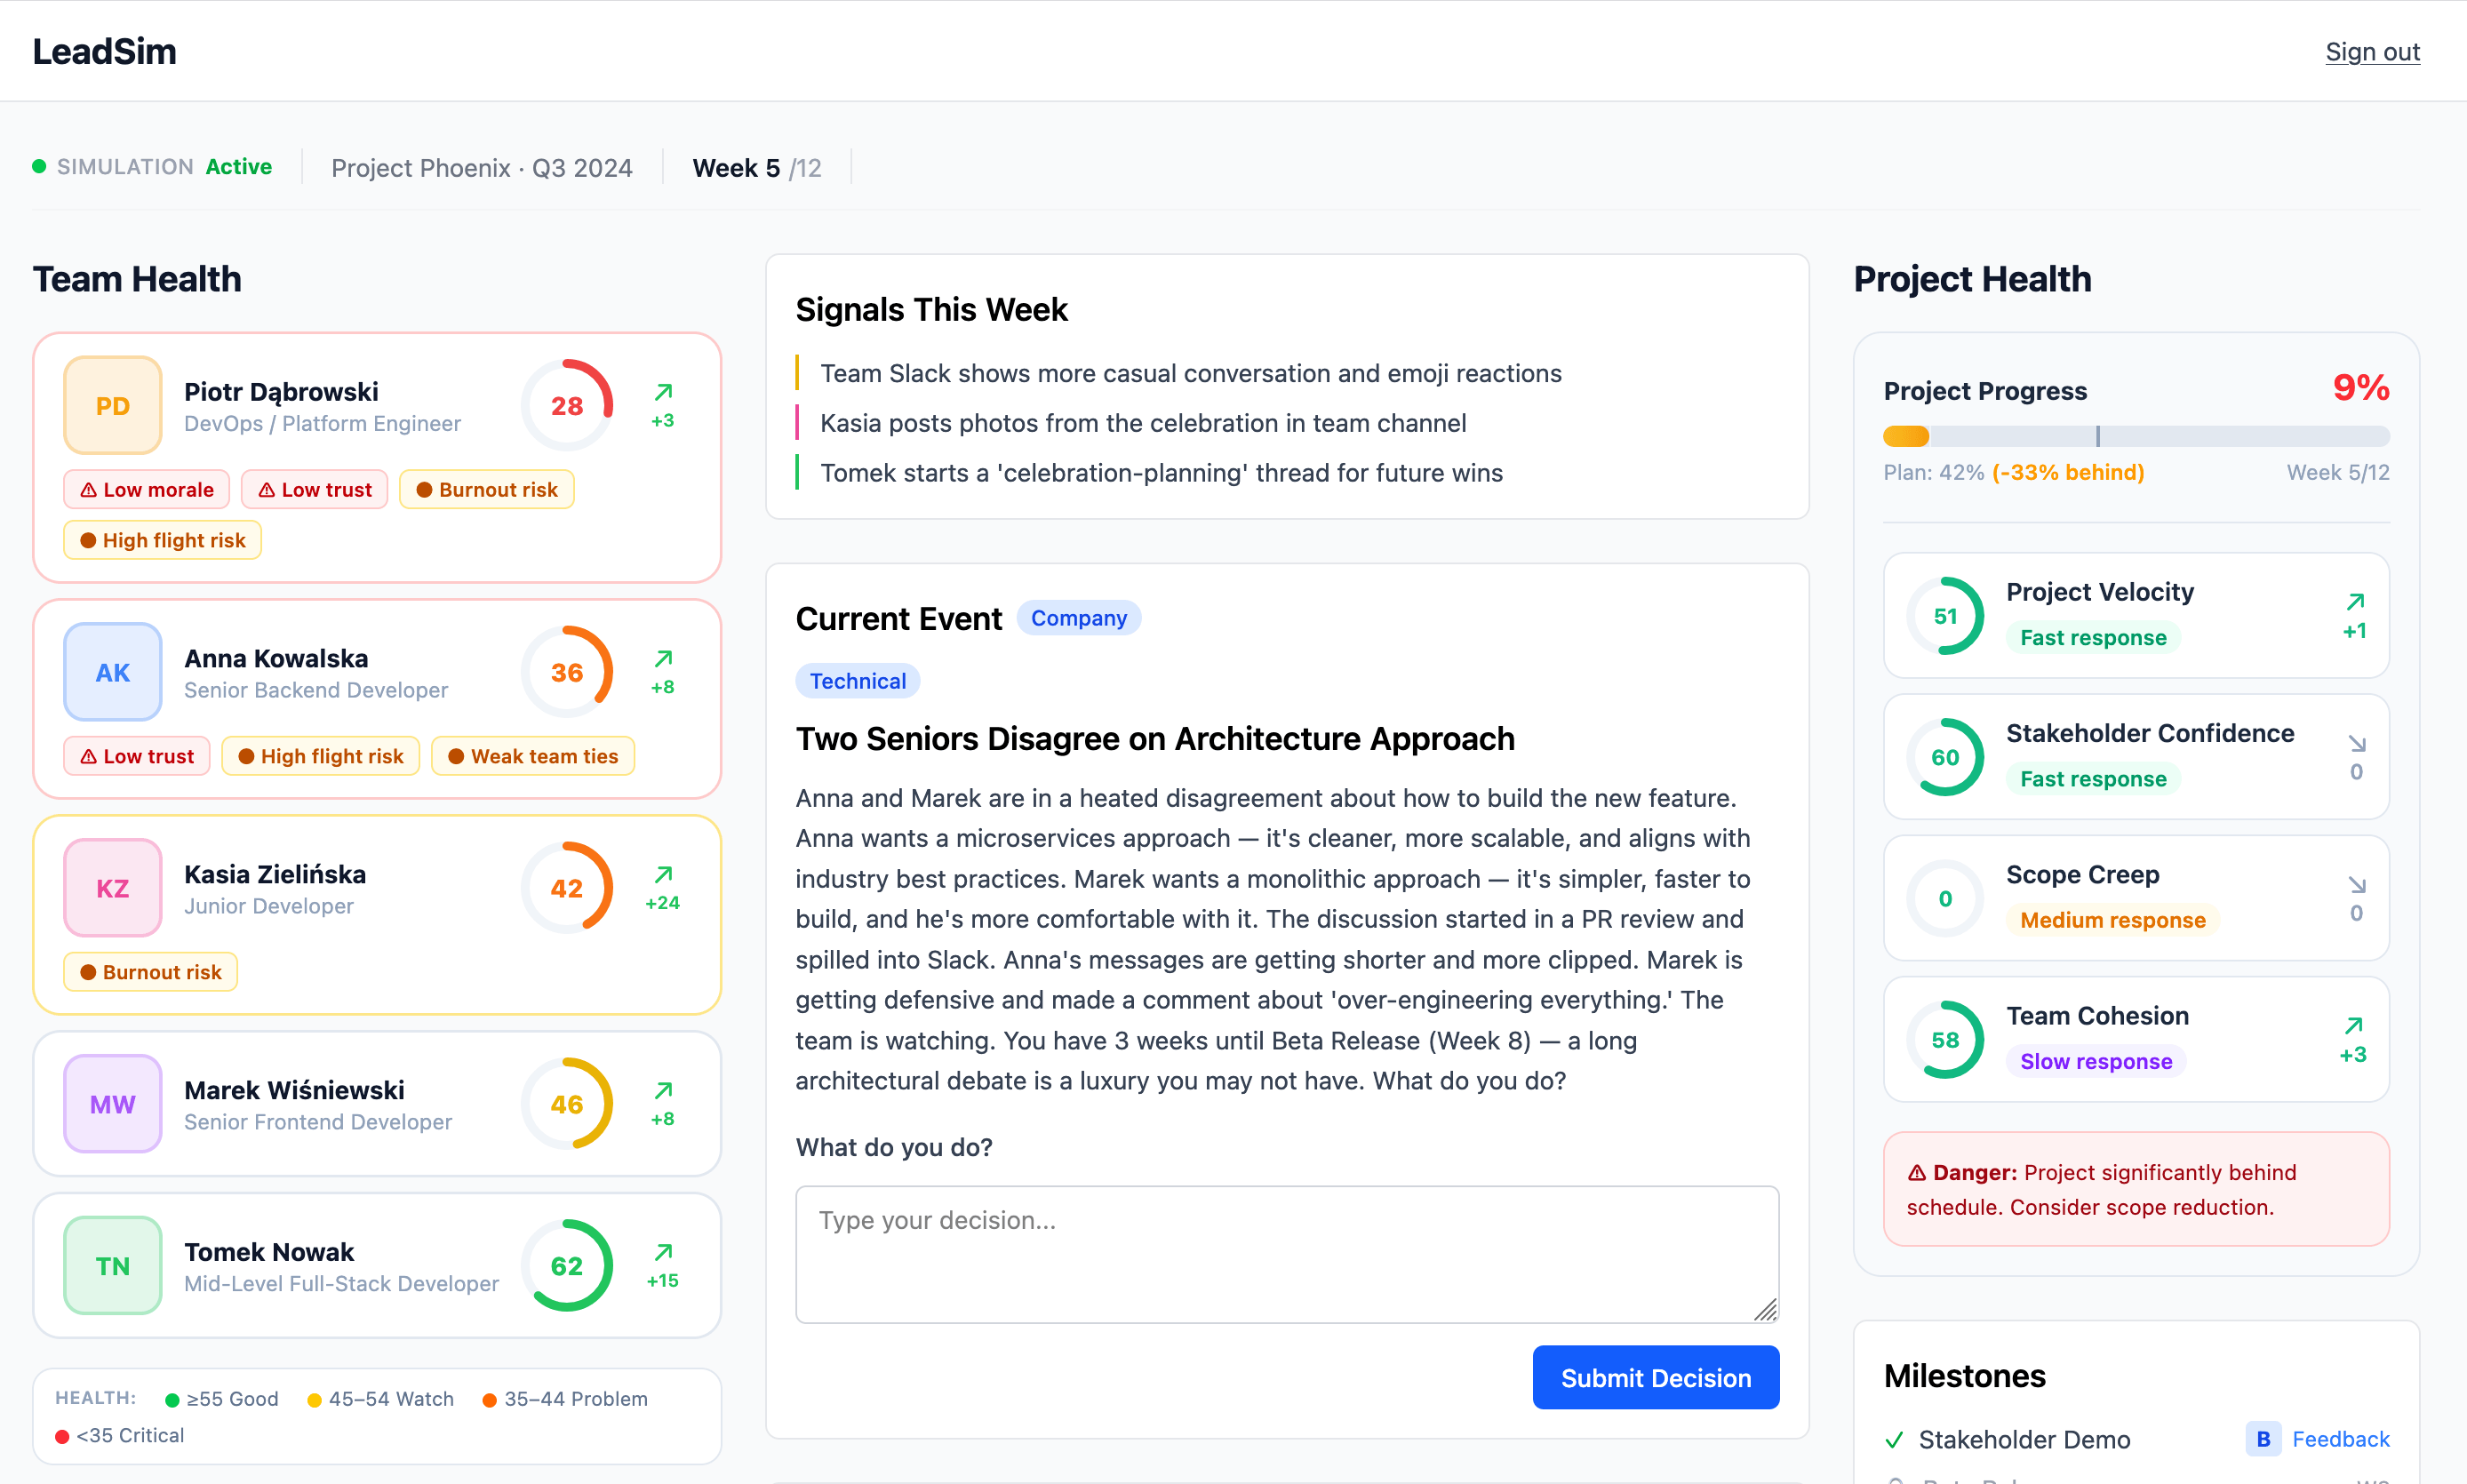This screenshot has width=2467, height=1484.
Task: Click Piotr's Burnout risk tag
Action: pos(487,489)
